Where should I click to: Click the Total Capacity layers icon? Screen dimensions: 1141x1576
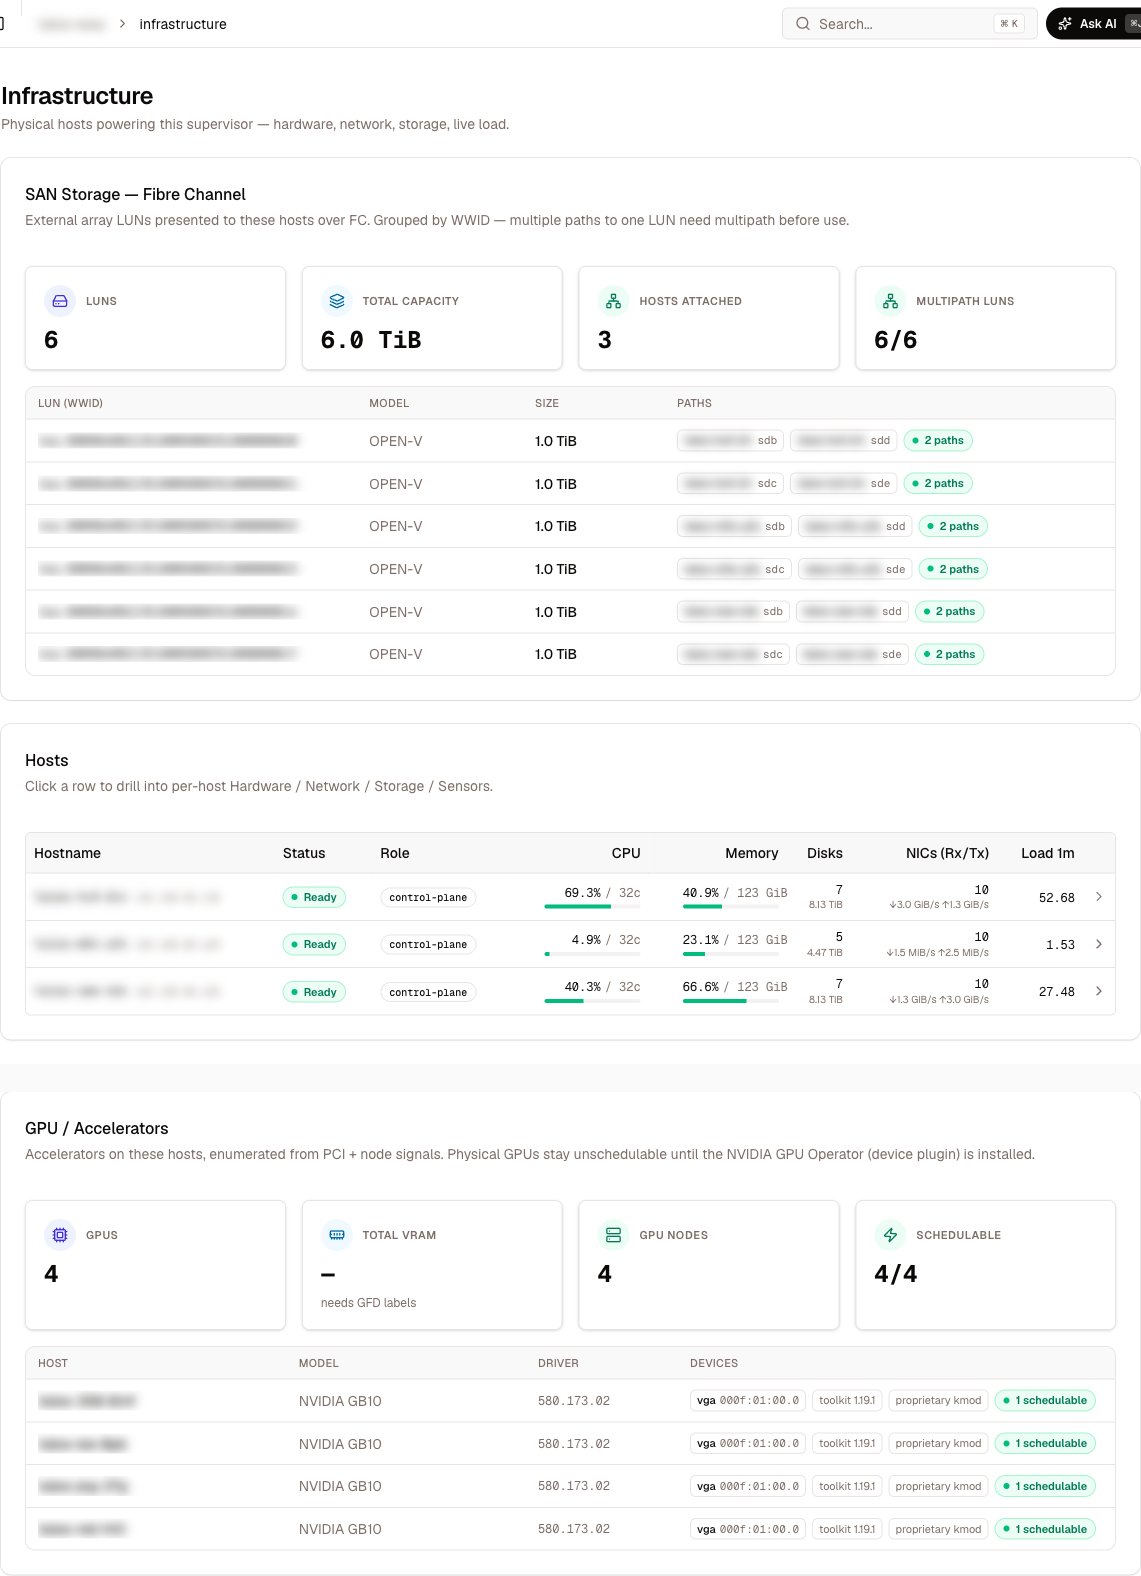[x=337, y=301]
